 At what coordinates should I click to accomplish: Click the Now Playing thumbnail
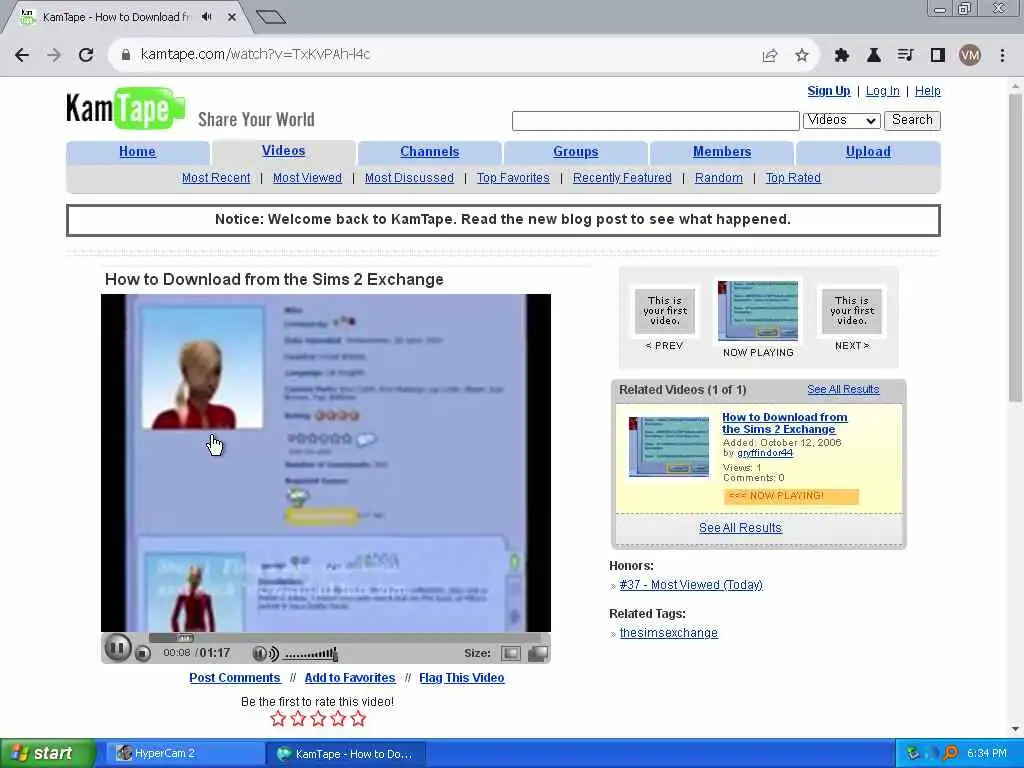click(758, 311)
